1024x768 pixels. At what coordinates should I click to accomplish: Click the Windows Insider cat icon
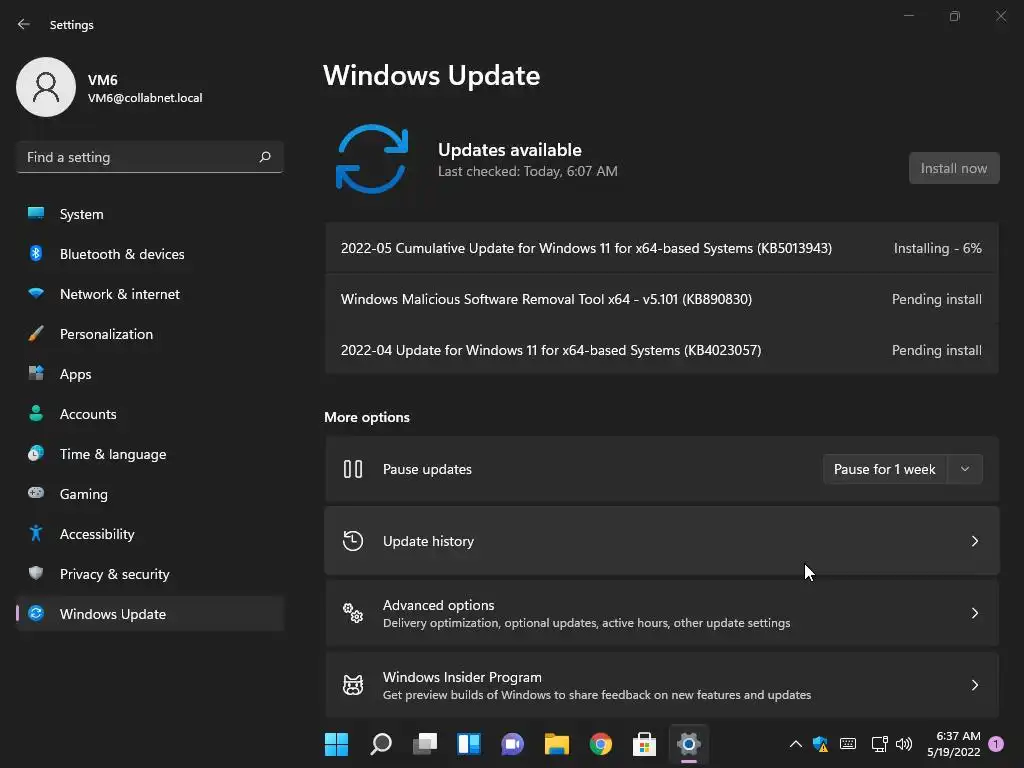[353, 684]
